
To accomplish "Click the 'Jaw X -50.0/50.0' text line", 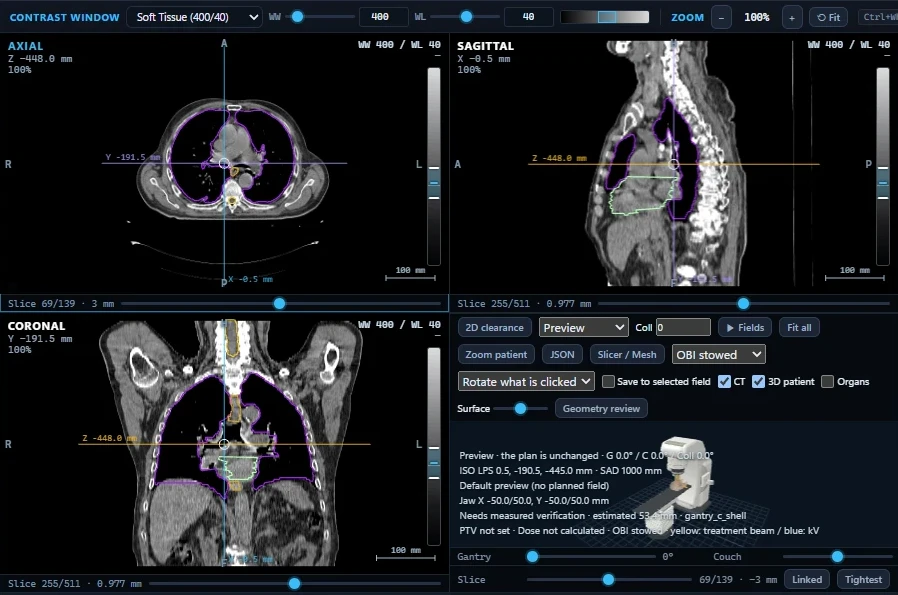I will (x=534, y=501).
